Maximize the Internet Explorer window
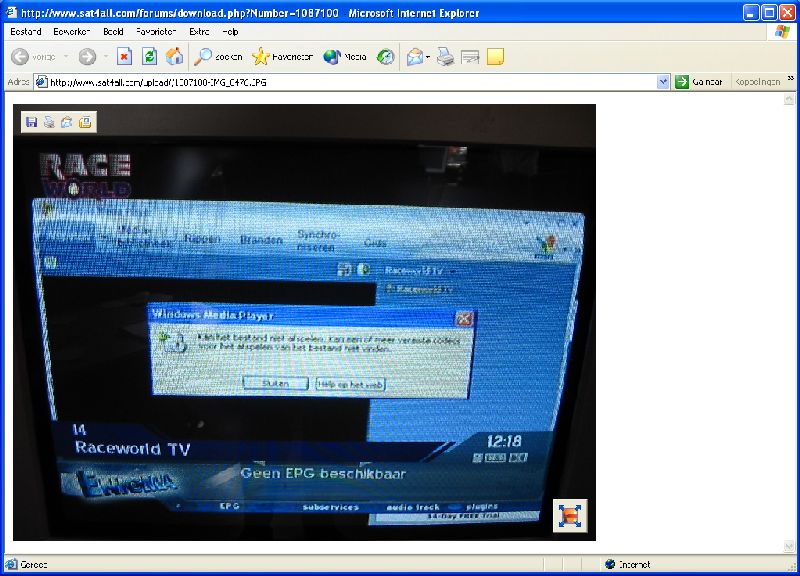Image resolution: width=800 pixels, height=576 pixels. [x=769, y=12]
